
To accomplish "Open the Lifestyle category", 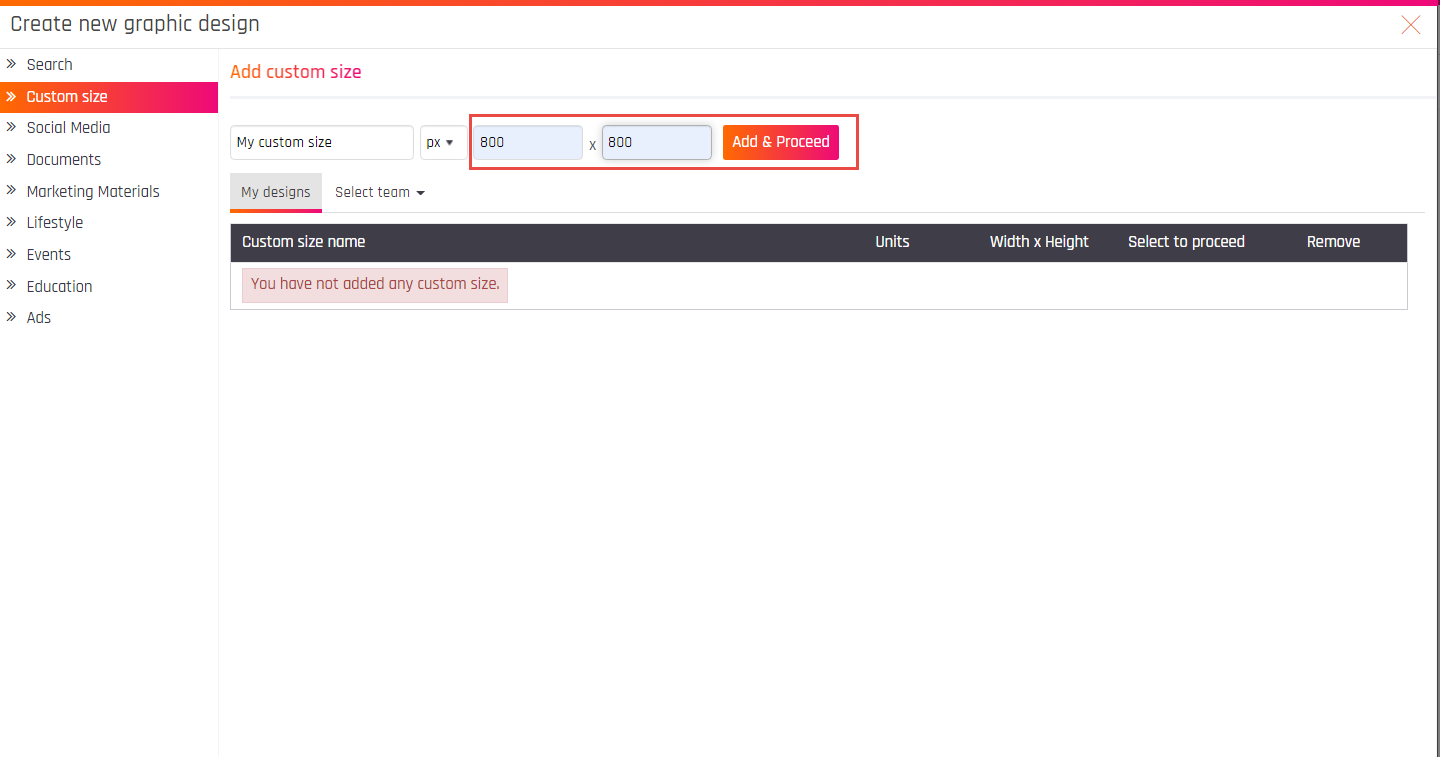I will 54,223.
